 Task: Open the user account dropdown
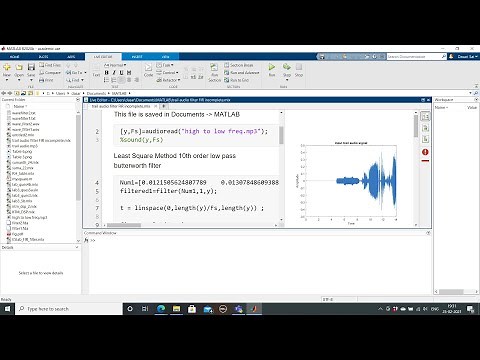click(x=467, y=57)
